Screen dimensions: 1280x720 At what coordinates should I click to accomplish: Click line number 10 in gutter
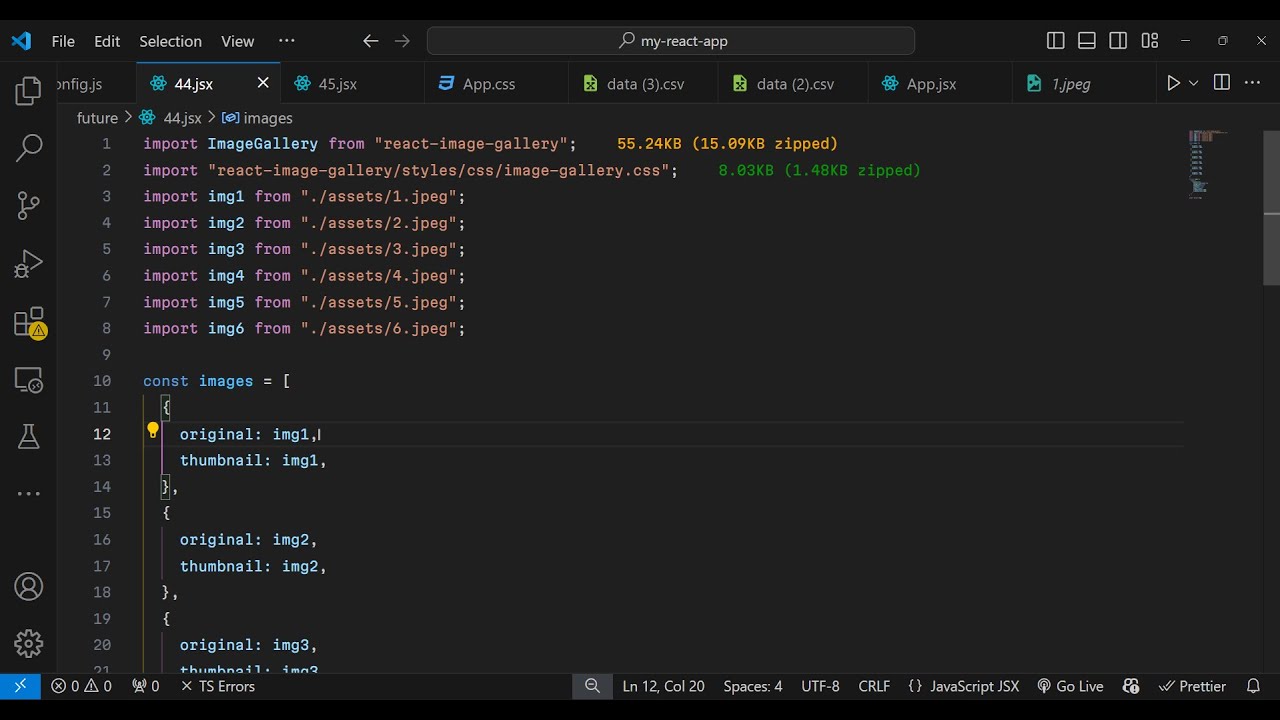click(102, 381)
